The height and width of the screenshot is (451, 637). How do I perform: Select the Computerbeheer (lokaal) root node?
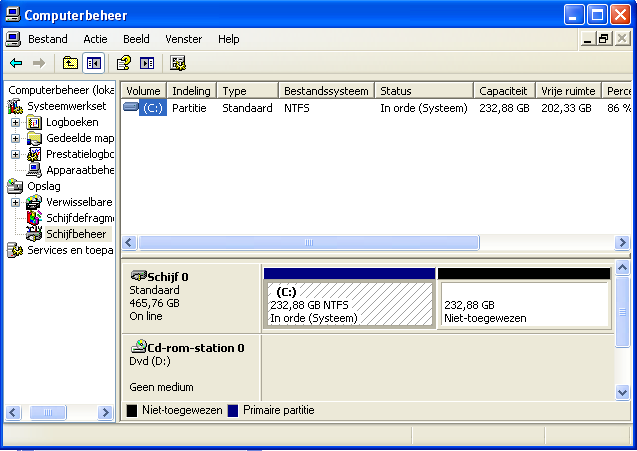point(61,90)
